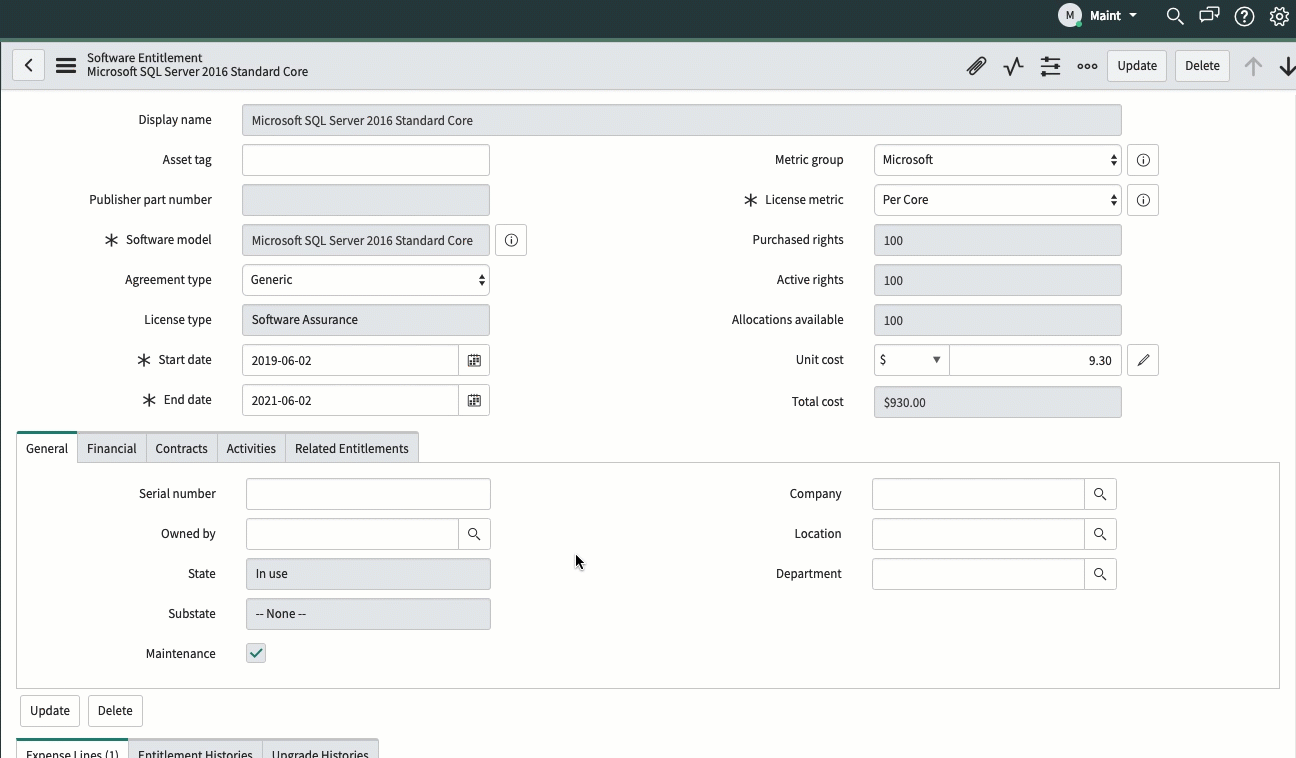Open the License metric dropdown

(998, 200)
